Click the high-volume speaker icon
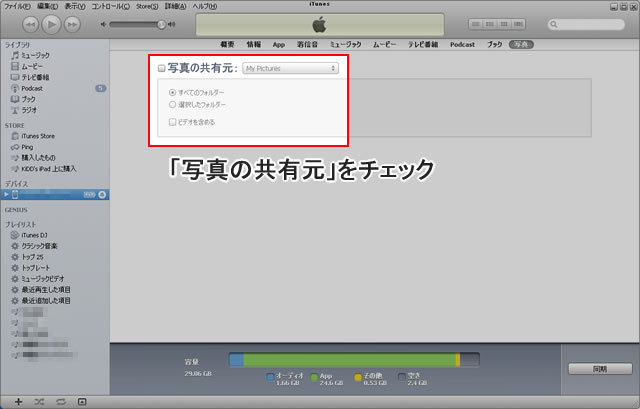This screenshot has width=640, height=409. 172,24
